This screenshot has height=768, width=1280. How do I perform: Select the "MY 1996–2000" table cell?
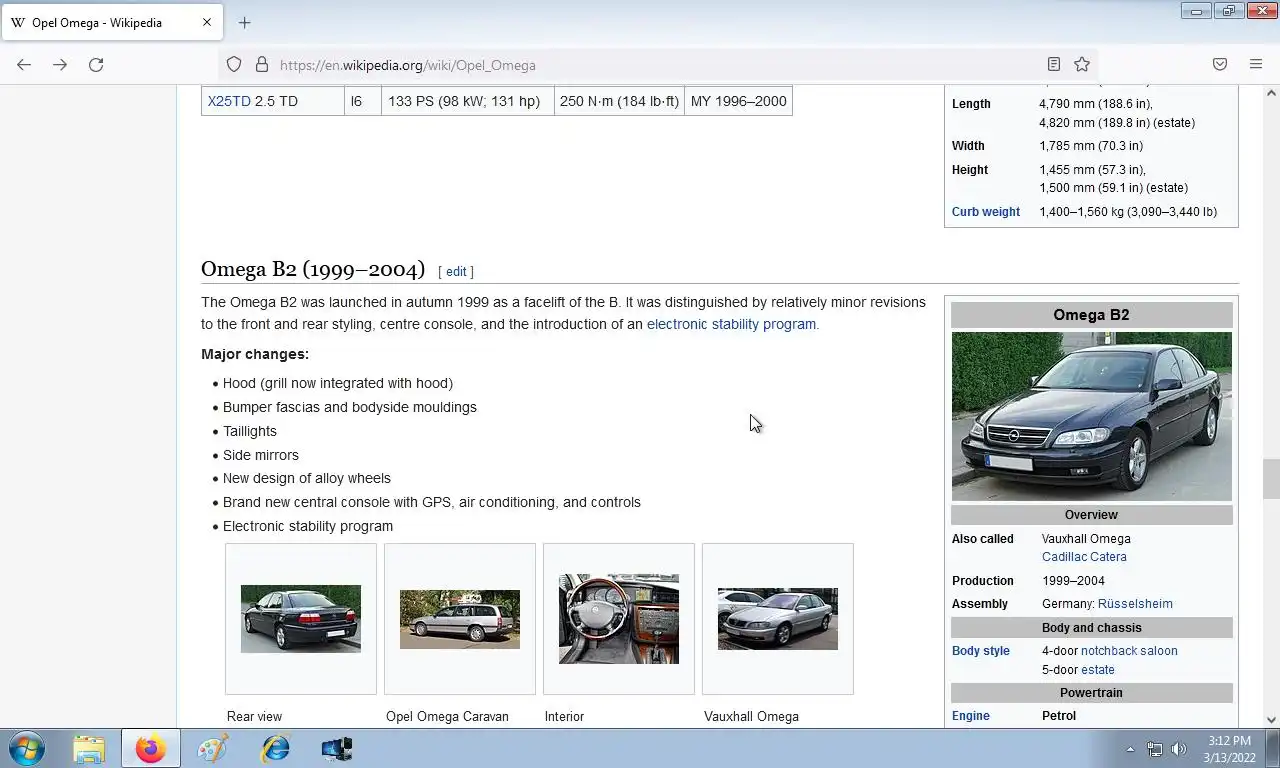click(x=738, y=101)
